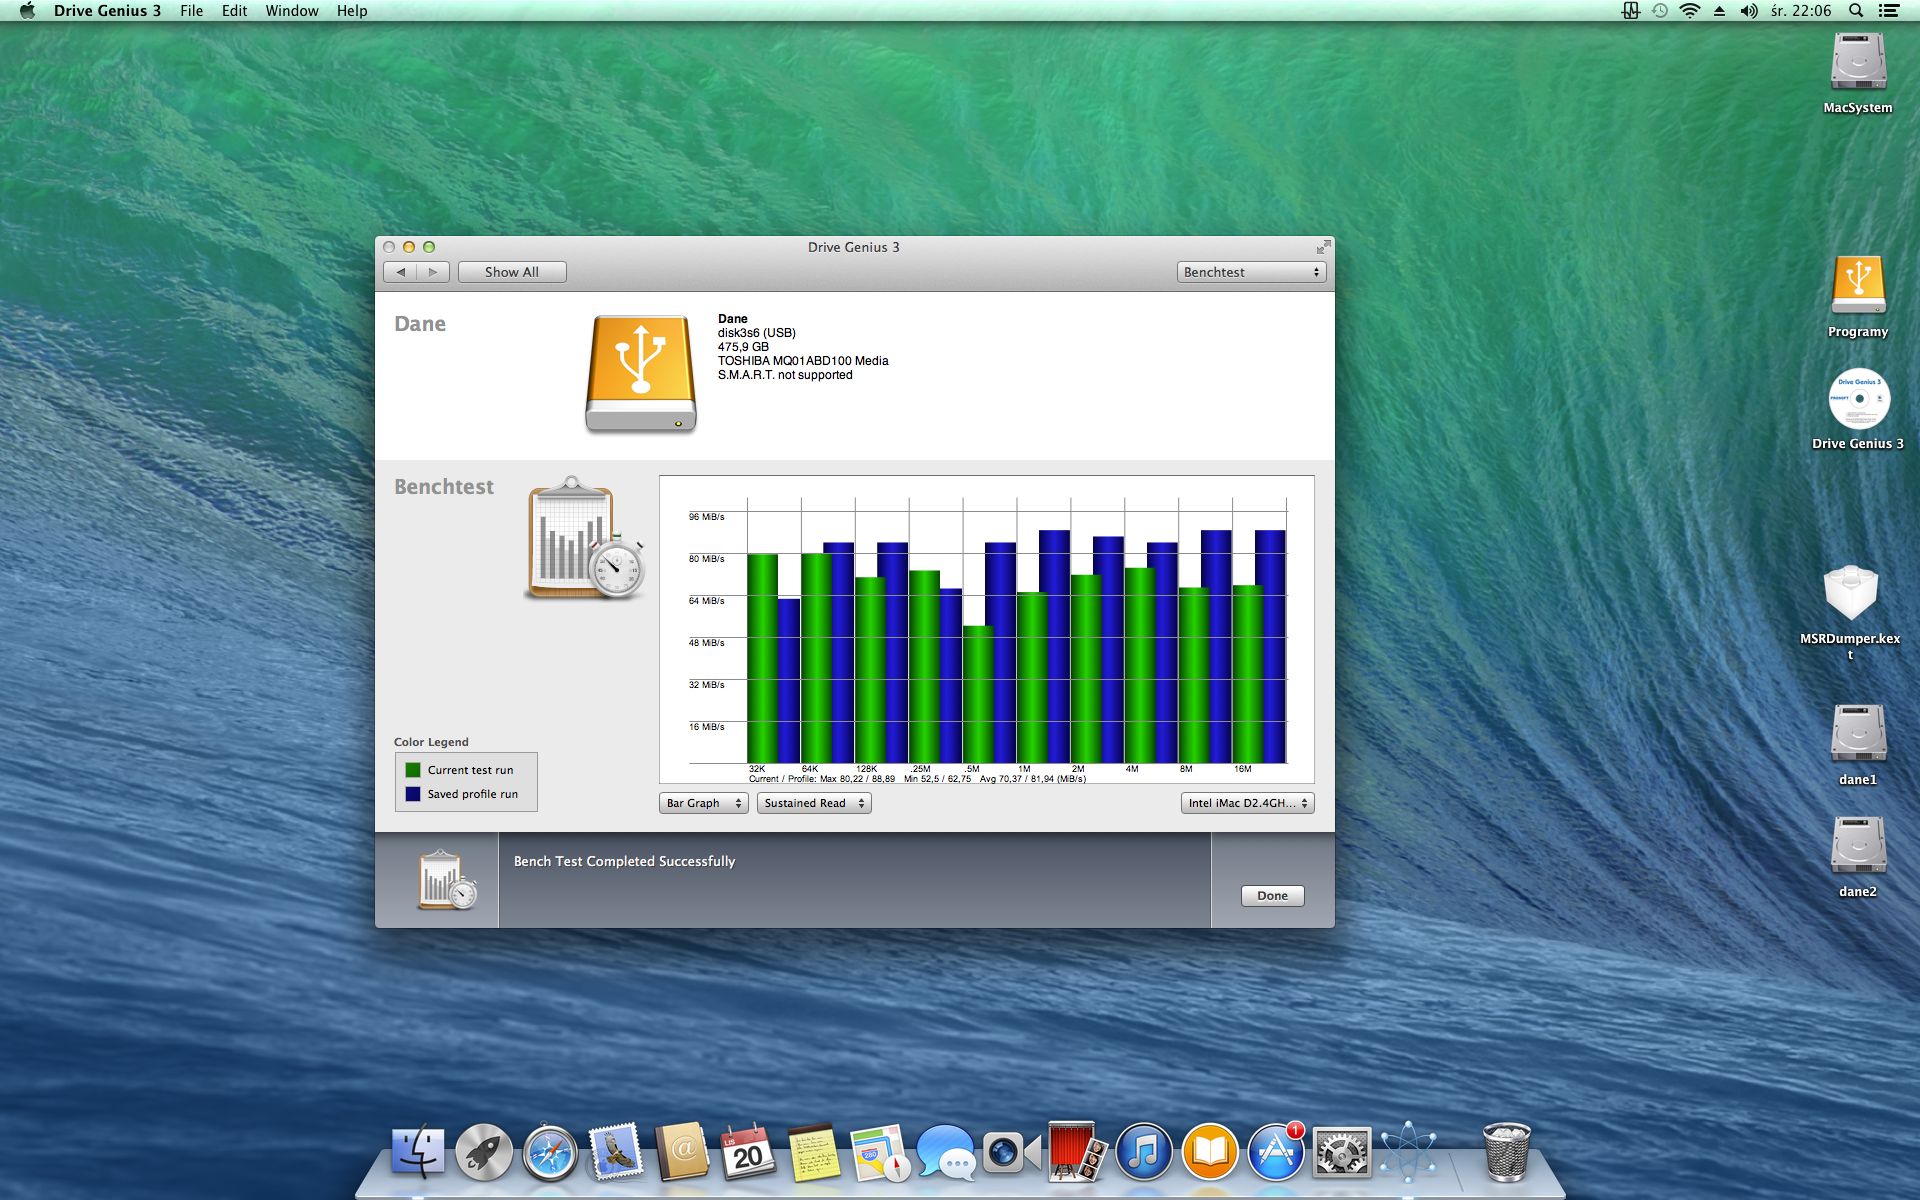
Task: Open iTunes from the dock
Action: pyautogui.click(x=1144, y=1152)
